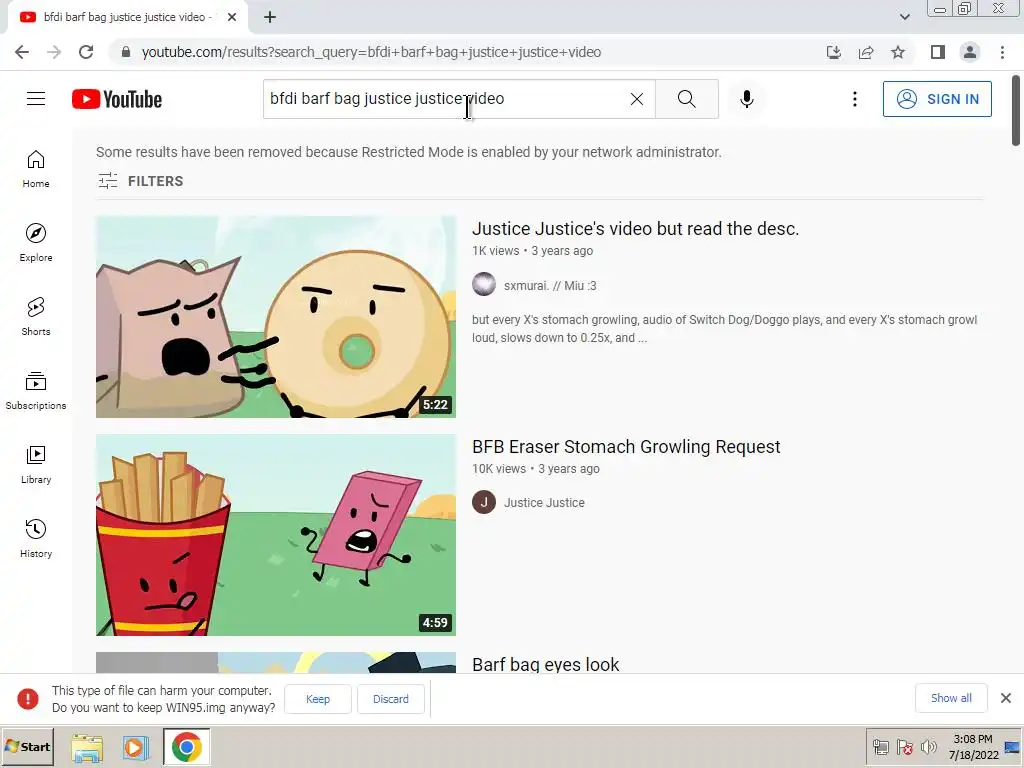Click the Justice Justice 'J' avatar
Viewport: 1024px width, 768px height.
tap(484, 502)
